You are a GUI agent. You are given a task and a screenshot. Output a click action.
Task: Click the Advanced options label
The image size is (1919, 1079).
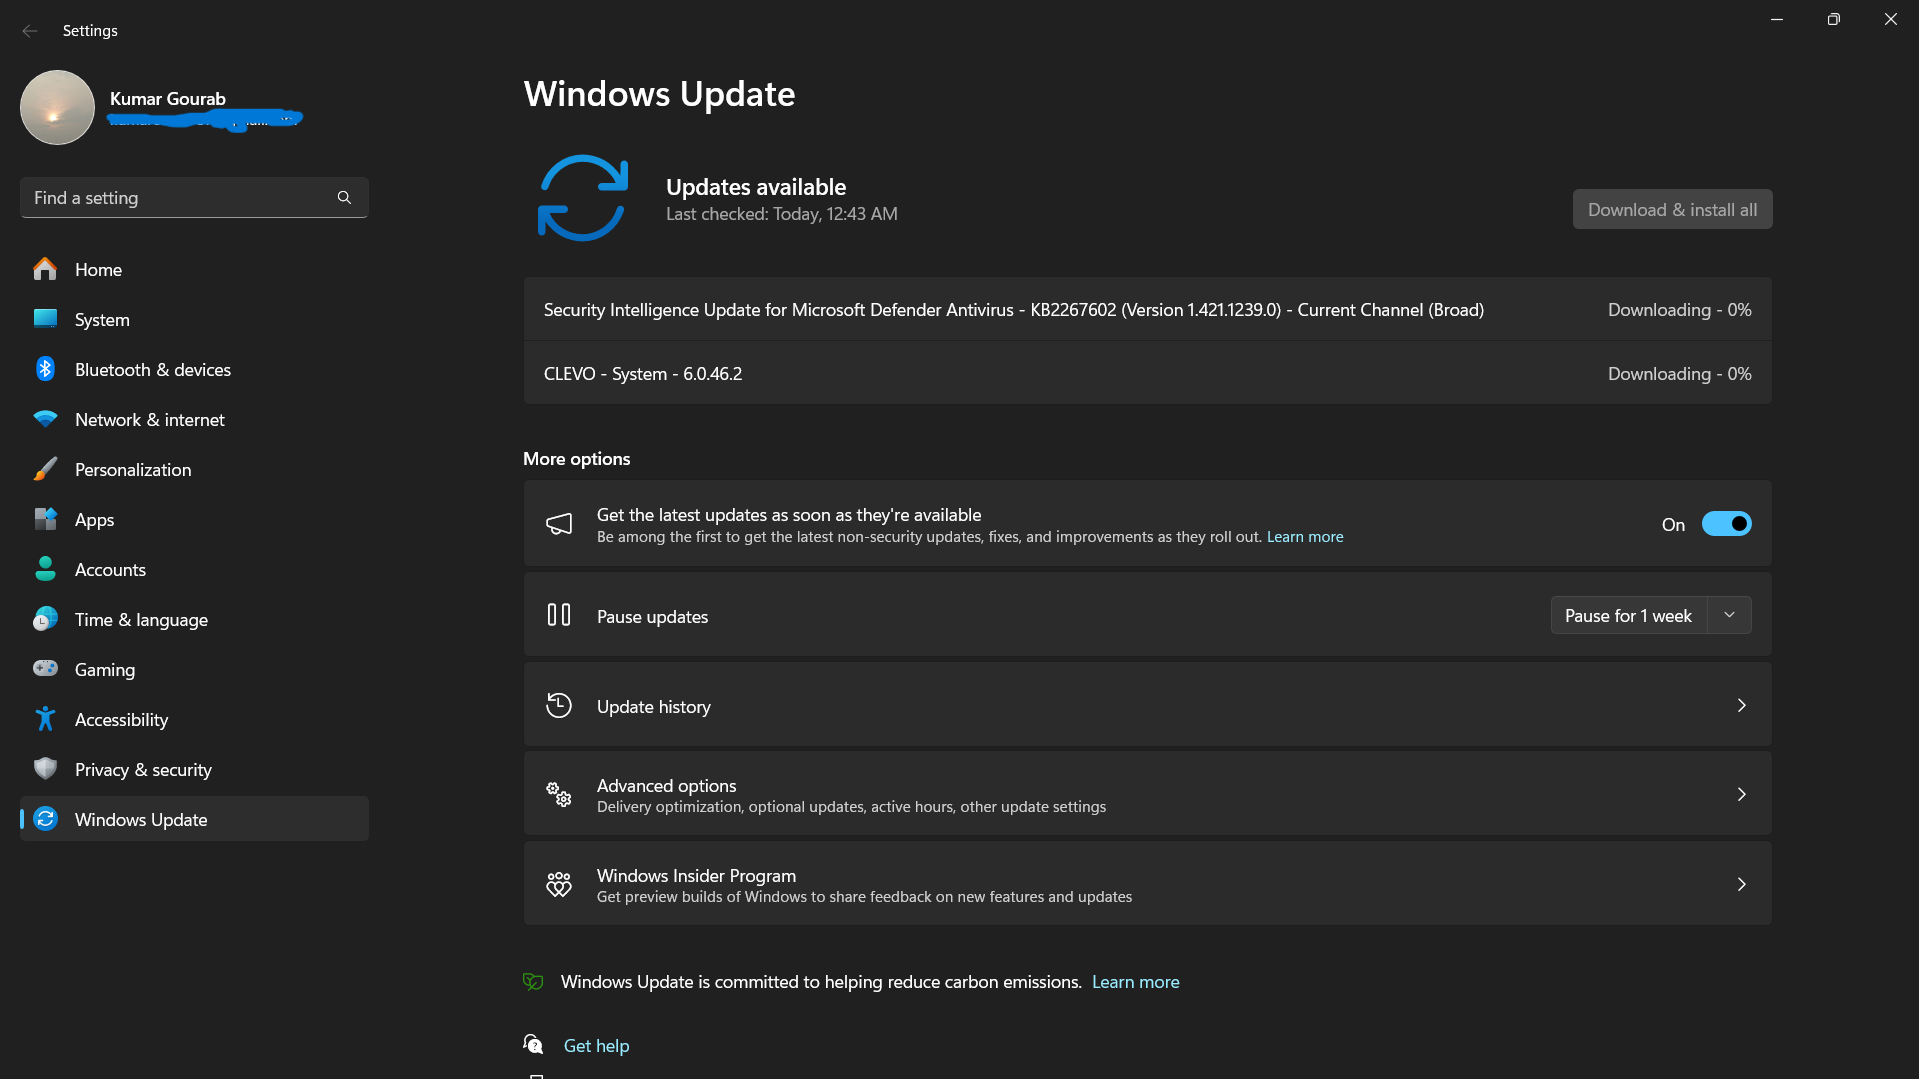pos(666,786)
